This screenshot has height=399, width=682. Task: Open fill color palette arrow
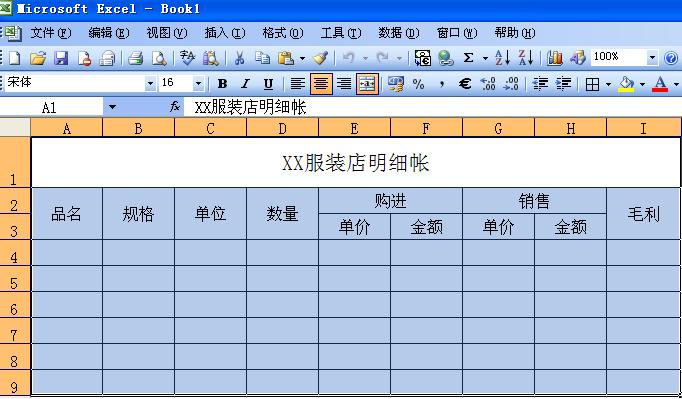click(x=642, y=84)
